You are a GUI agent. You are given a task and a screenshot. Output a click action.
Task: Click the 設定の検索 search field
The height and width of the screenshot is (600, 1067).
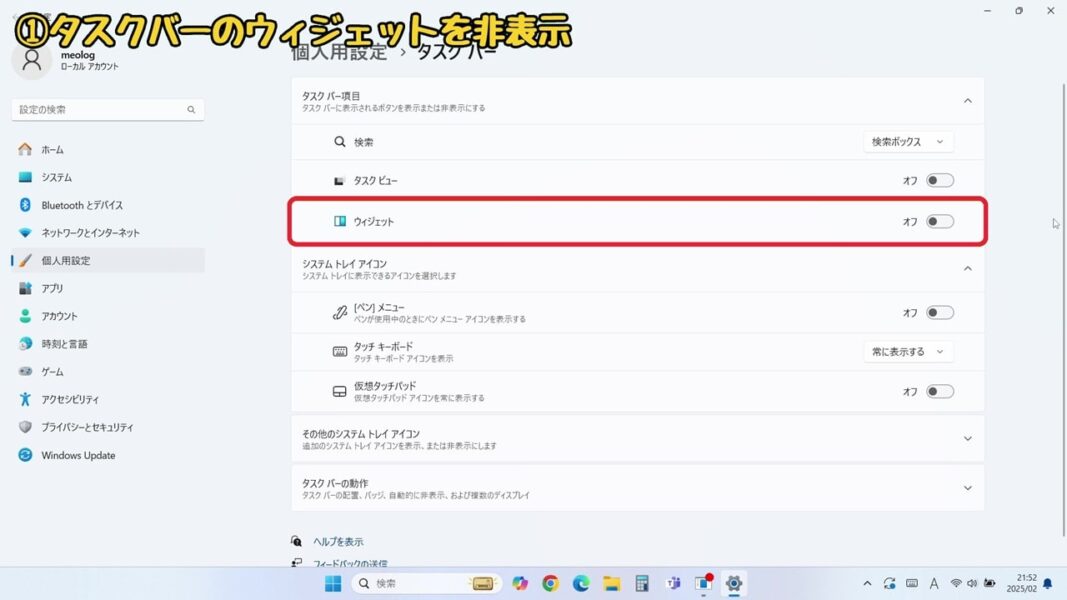pos(107,109)
